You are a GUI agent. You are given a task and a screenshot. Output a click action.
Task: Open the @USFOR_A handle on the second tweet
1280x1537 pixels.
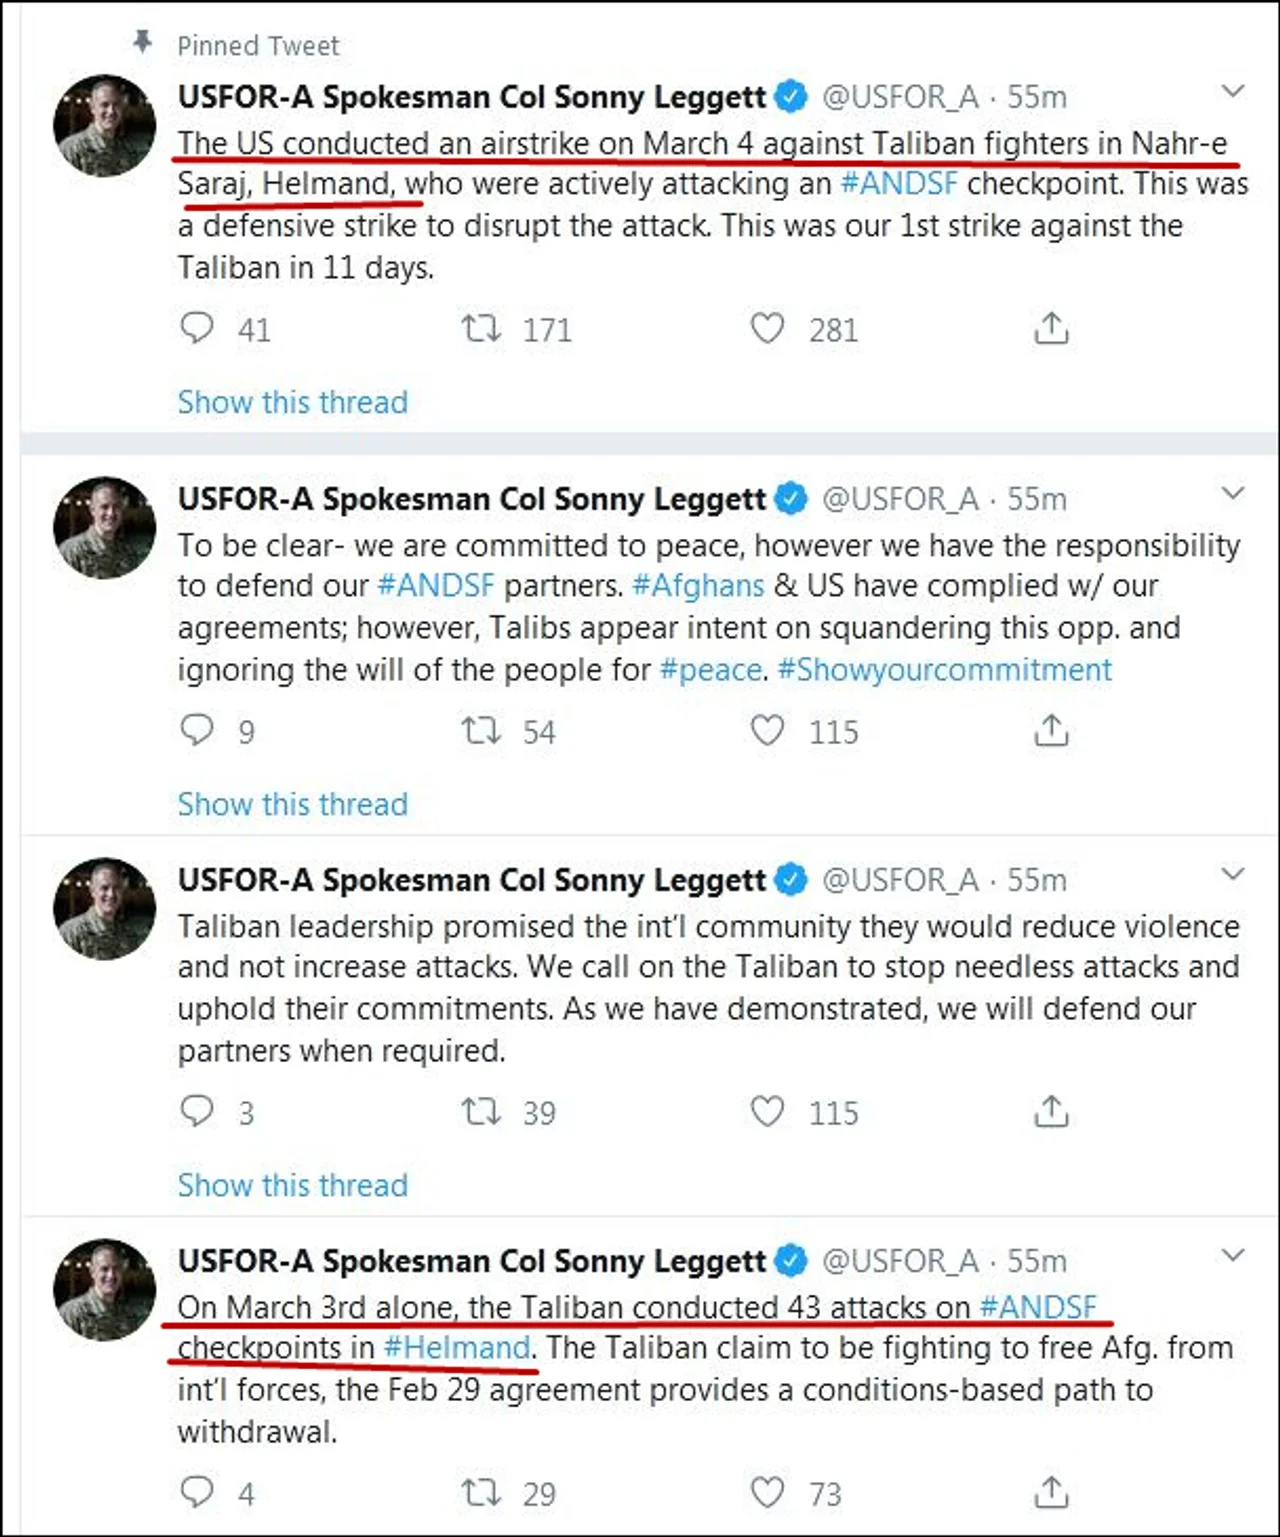click(900, 498)
